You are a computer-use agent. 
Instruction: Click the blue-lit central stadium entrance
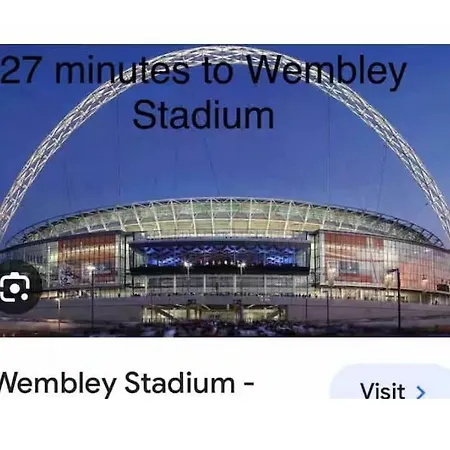[220, 255]
